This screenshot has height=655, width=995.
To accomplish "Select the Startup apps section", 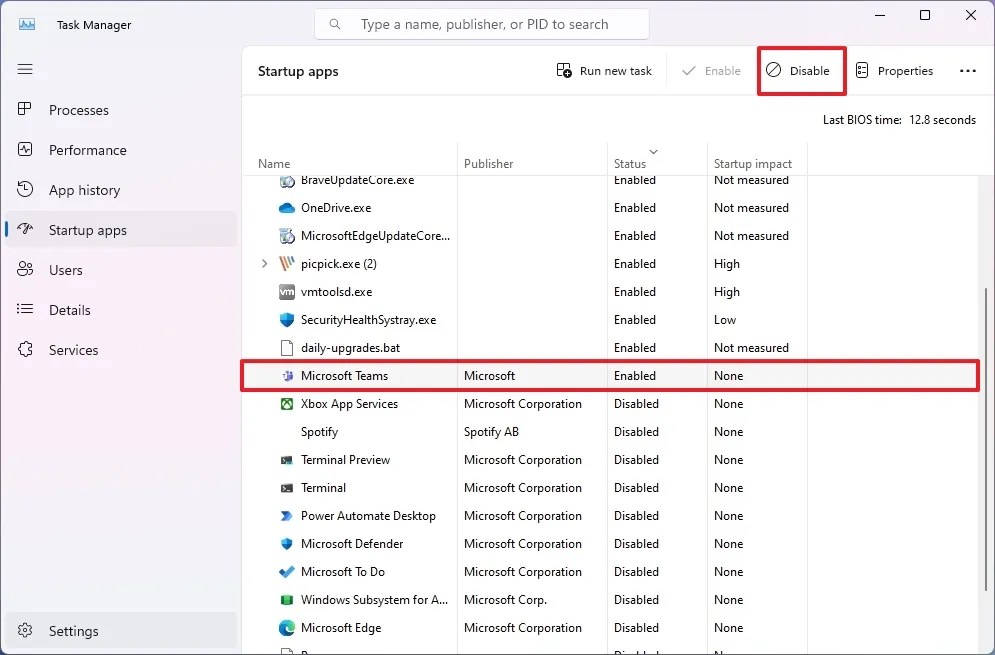I will click(x=88, y=229).
